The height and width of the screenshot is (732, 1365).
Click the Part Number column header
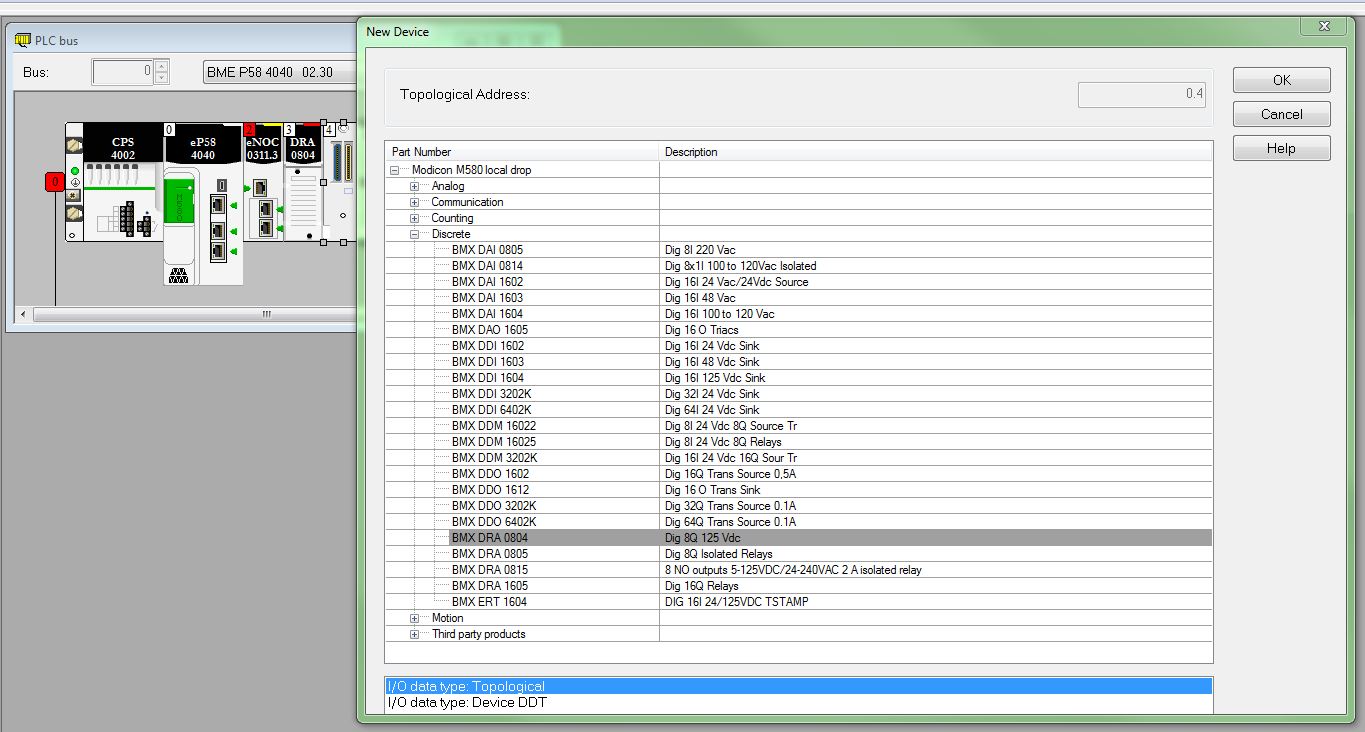point(522,152)
